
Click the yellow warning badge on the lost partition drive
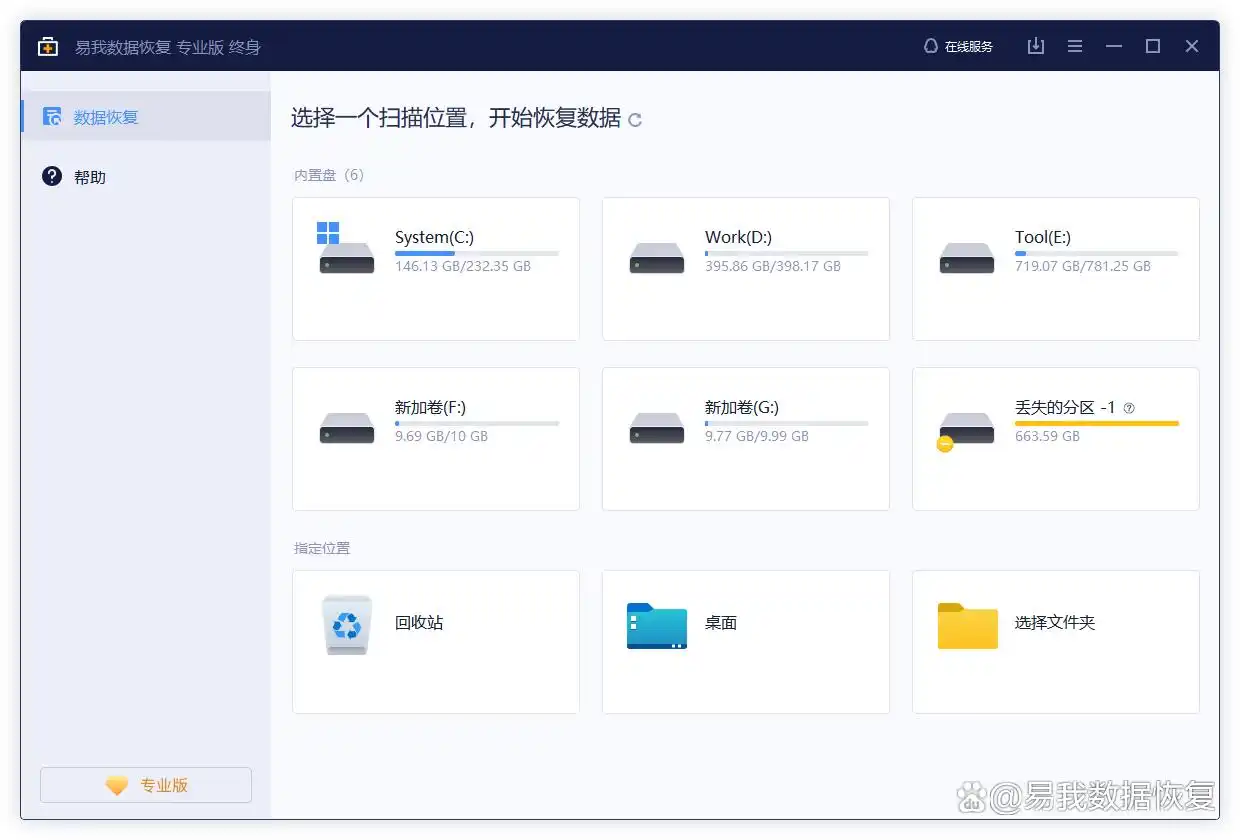click(945, 443)
